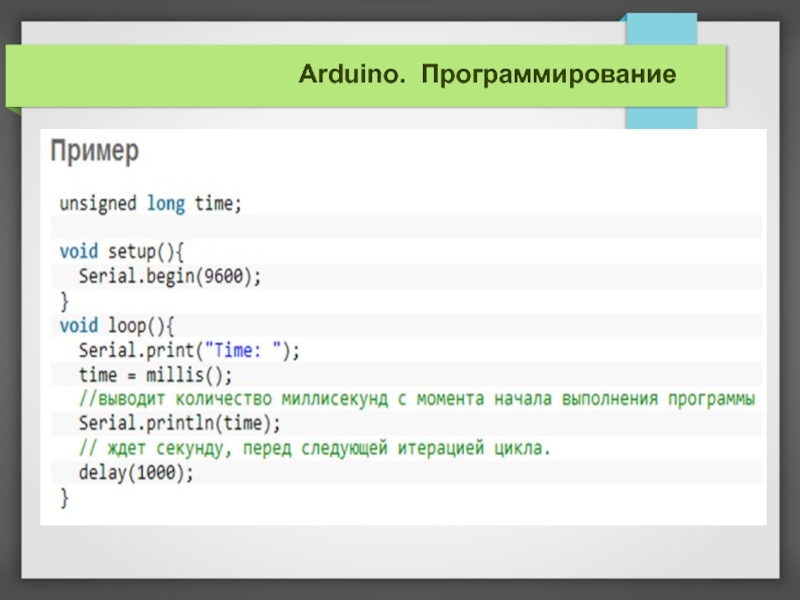Click the final closing brace of loop
This screenshot has height=600, width=800.
click(x=65, y=496)
